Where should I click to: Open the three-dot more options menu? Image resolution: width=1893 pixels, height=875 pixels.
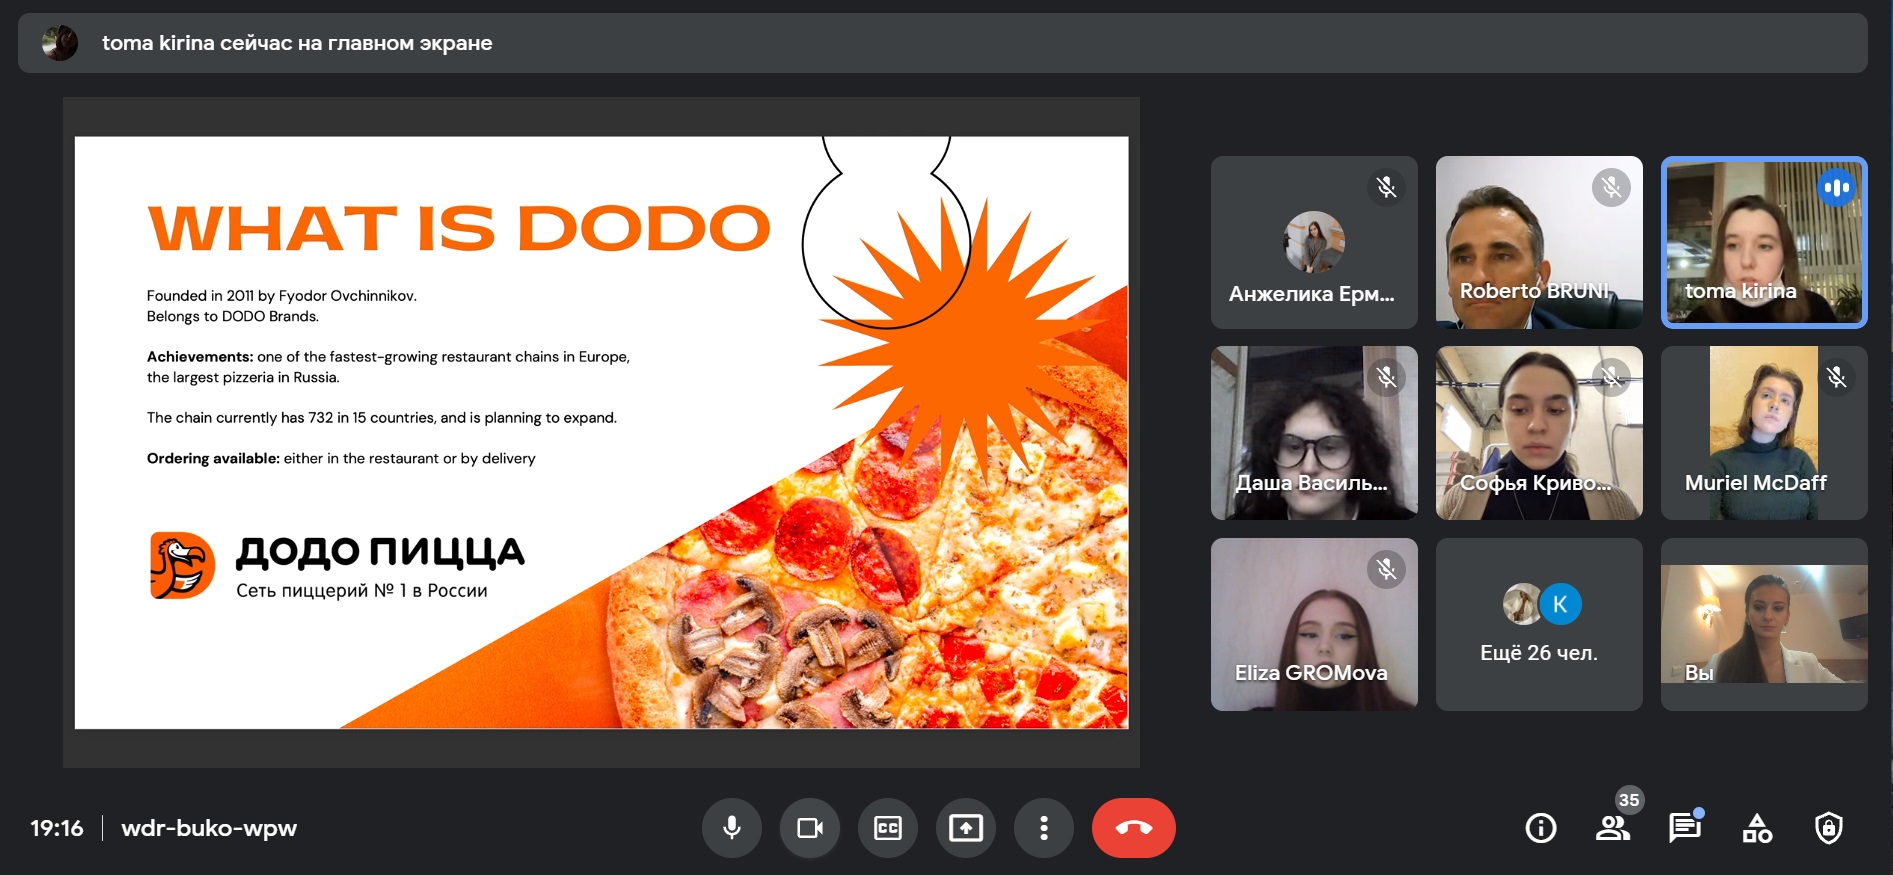(1044, 828)
